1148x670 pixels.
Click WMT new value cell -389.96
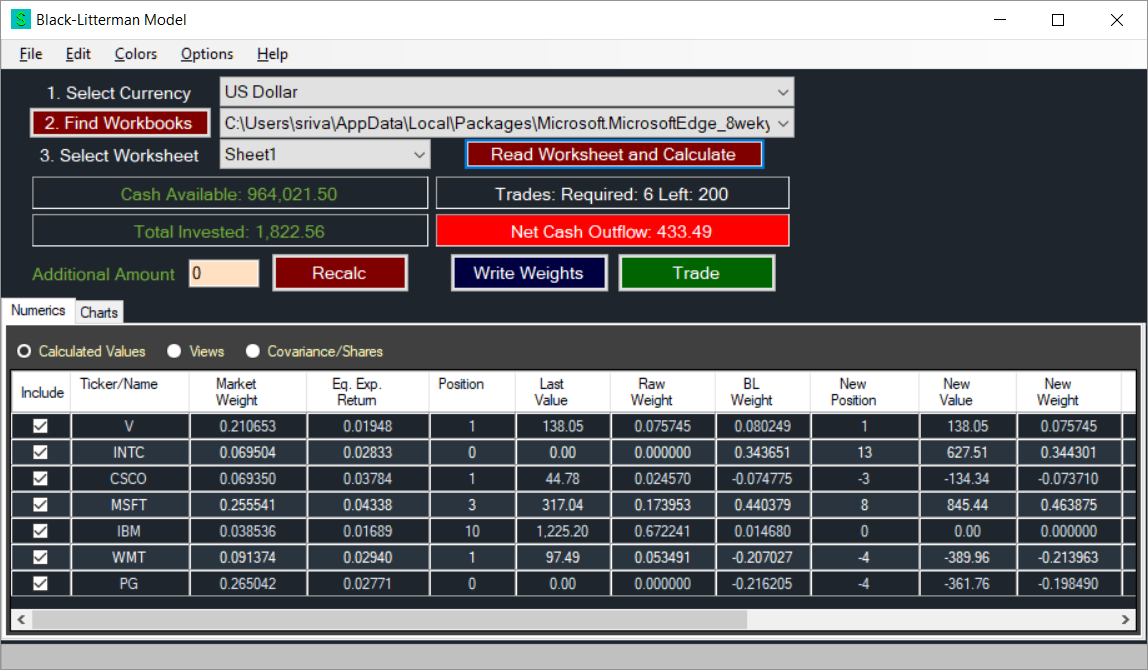(968, 558)
